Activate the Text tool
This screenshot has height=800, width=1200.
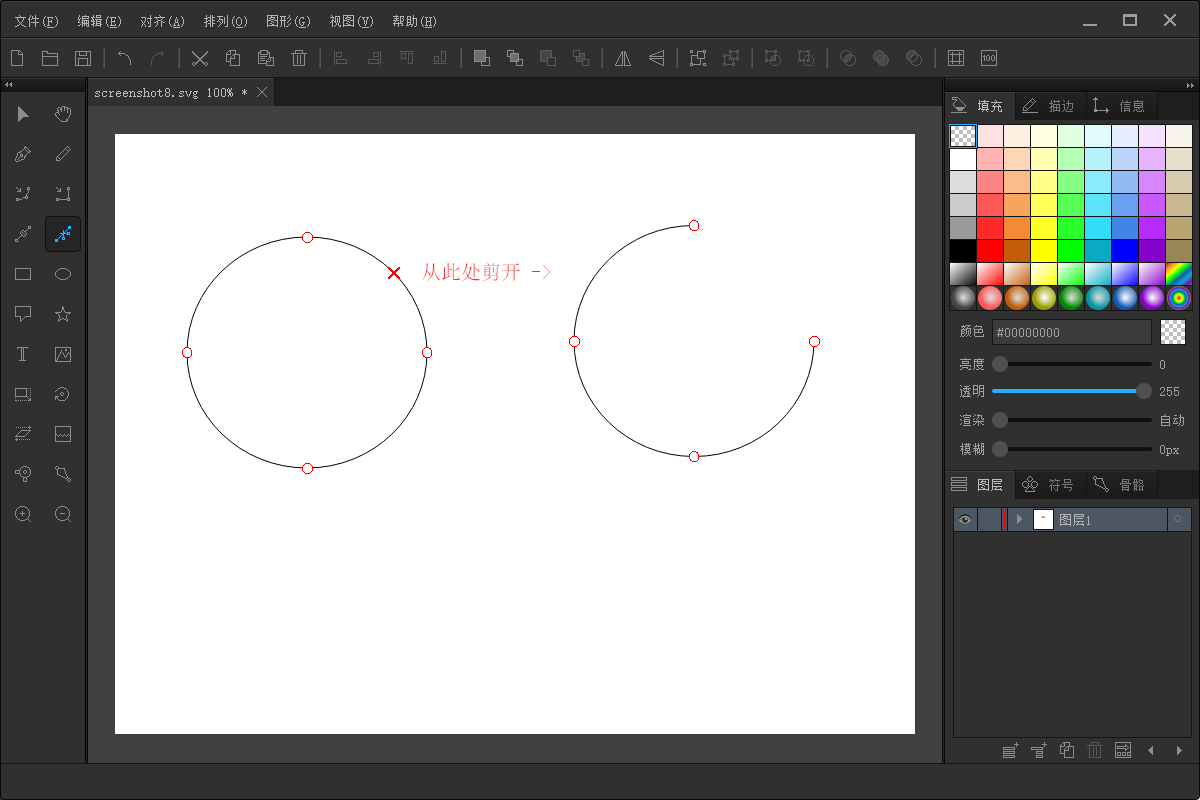click(x=23, y=354)
